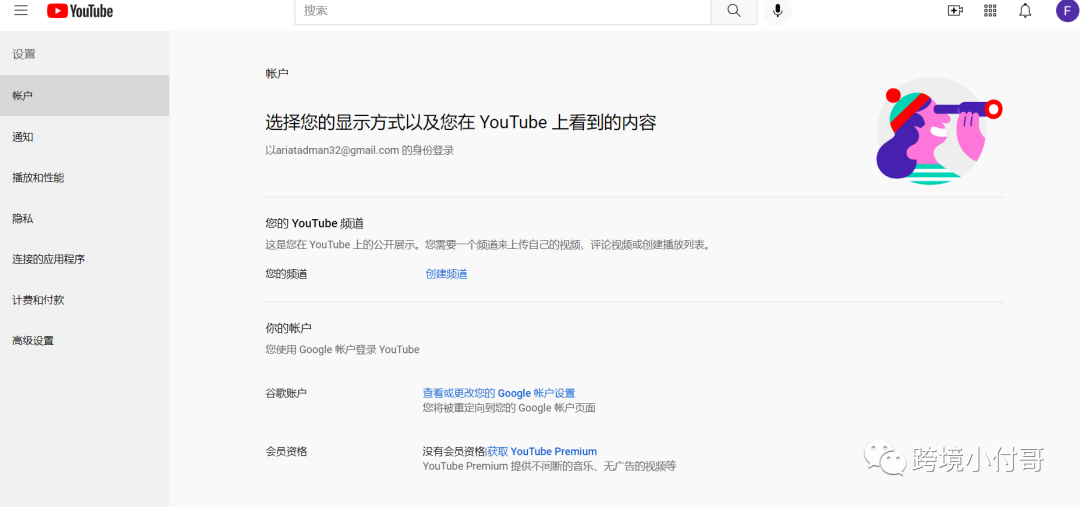Click the 设置 sidebar title
The height and width of the screenshot is (507, 1080).
(23, 54)
